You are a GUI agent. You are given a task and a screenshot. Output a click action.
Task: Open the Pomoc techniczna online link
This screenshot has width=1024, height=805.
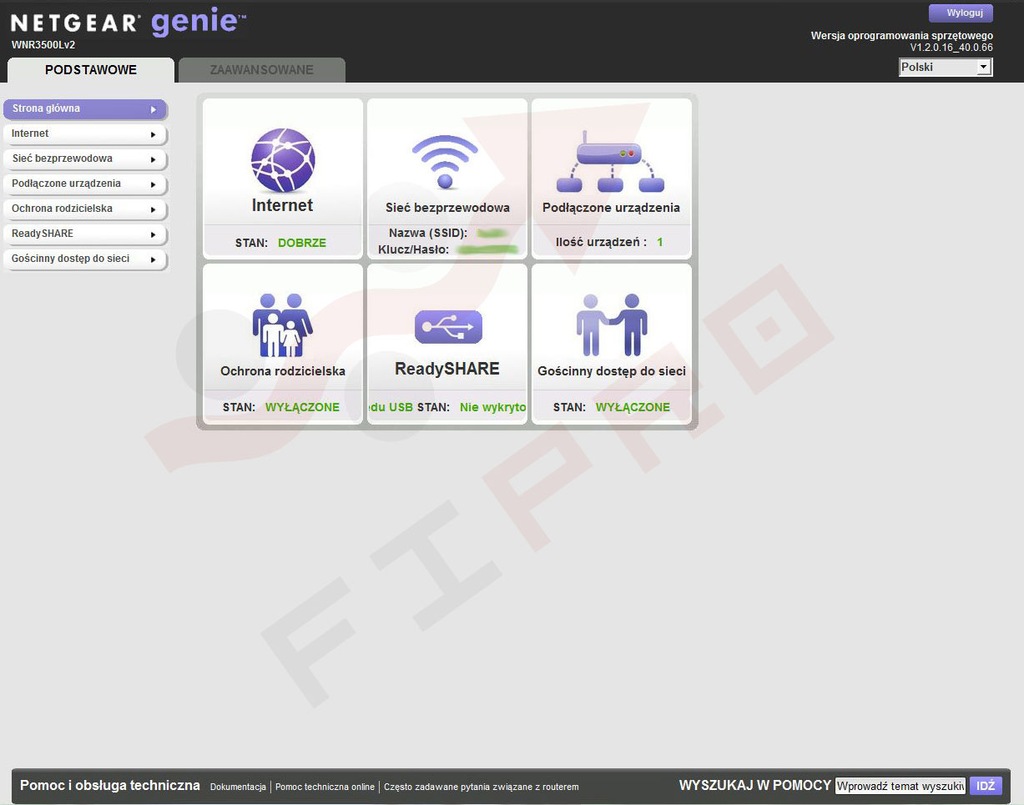coord(325,787)
